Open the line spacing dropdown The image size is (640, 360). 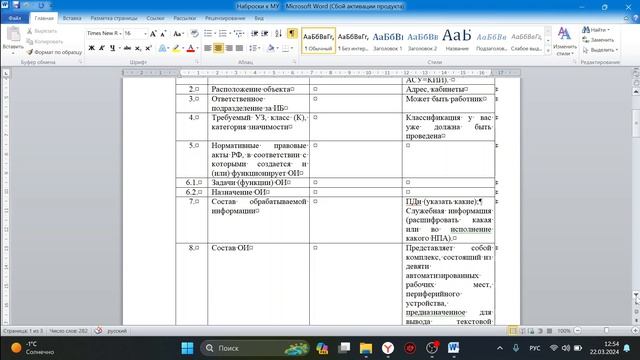[255, 49]
